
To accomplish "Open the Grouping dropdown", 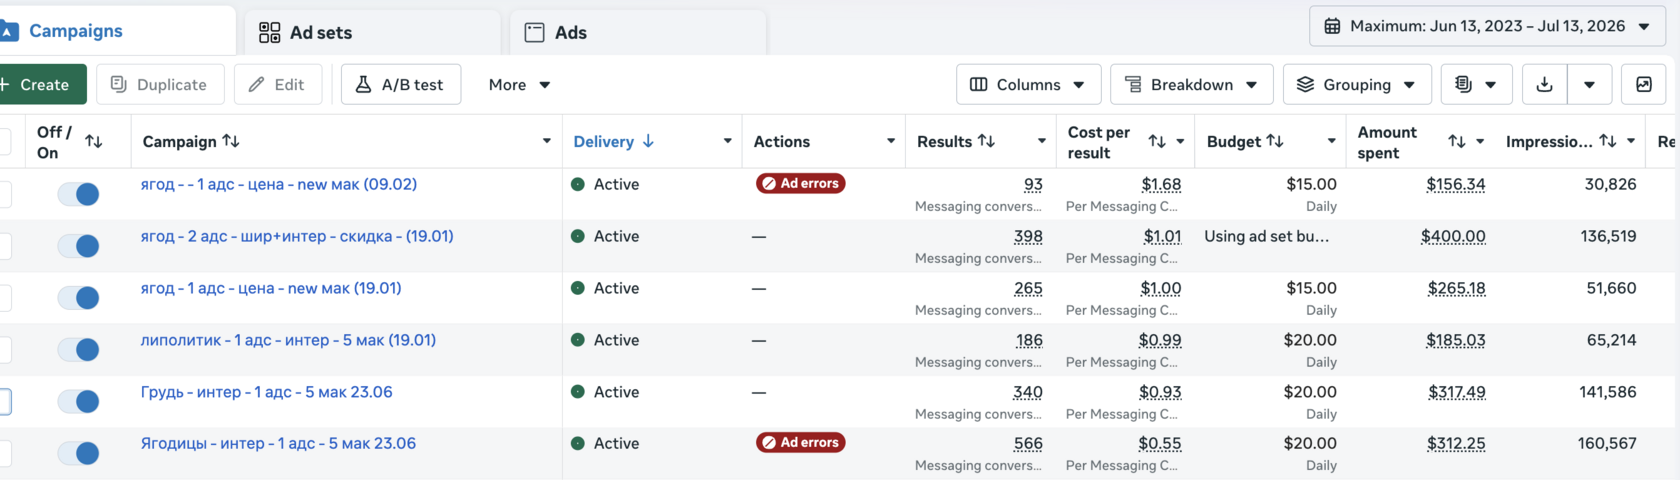I will tap(1357, 85).
